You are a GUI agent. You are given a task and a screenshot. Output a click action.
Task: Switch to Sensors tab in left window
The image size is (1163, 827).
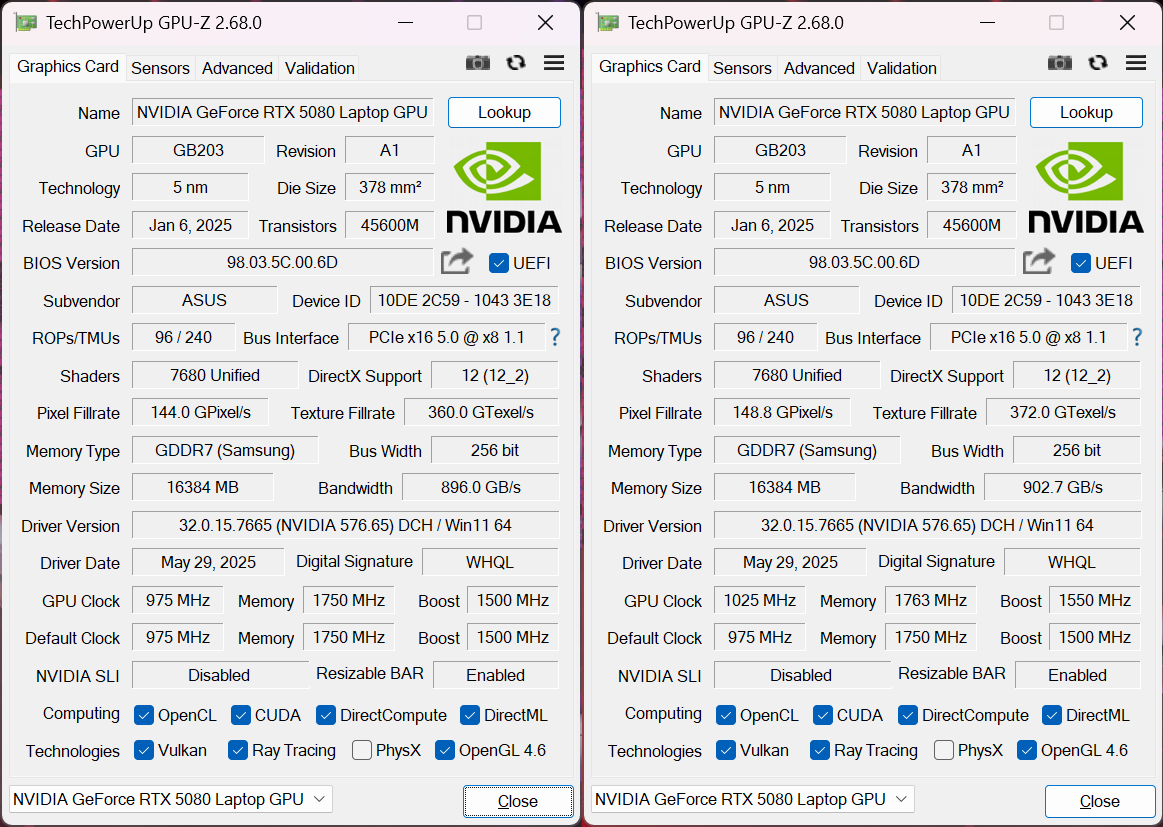160,68
